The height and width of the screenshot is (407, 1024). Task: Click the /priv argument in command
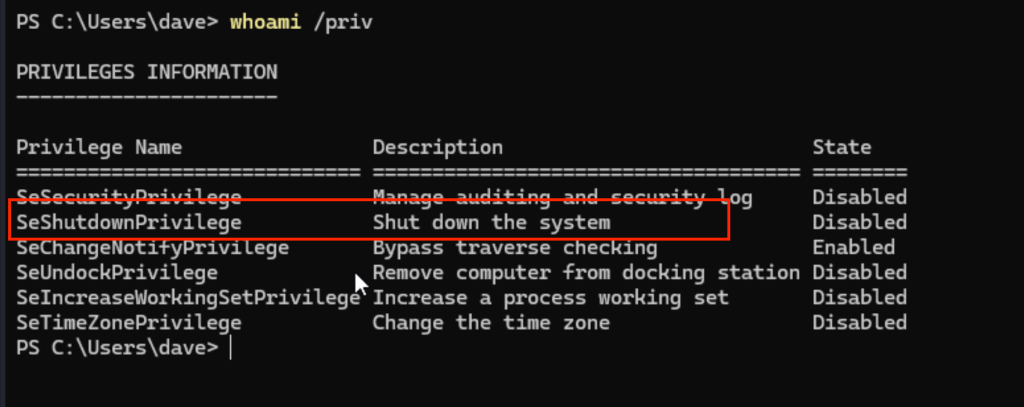(x=343, y=22)
